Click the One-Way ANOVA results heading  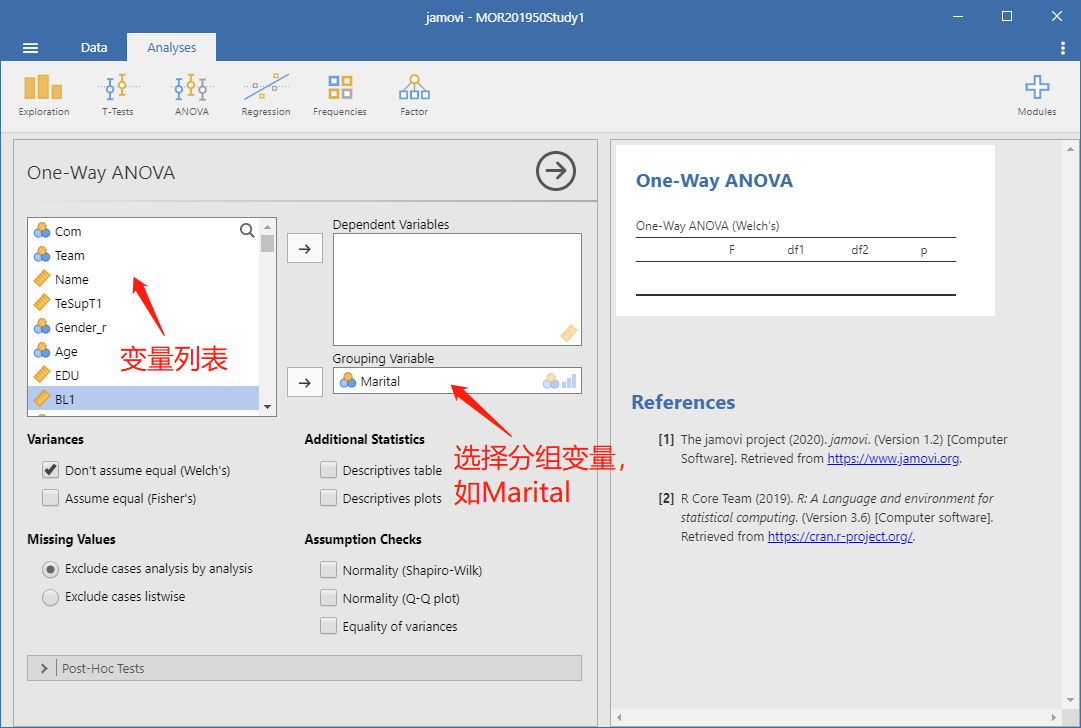[x=714, y=181]
